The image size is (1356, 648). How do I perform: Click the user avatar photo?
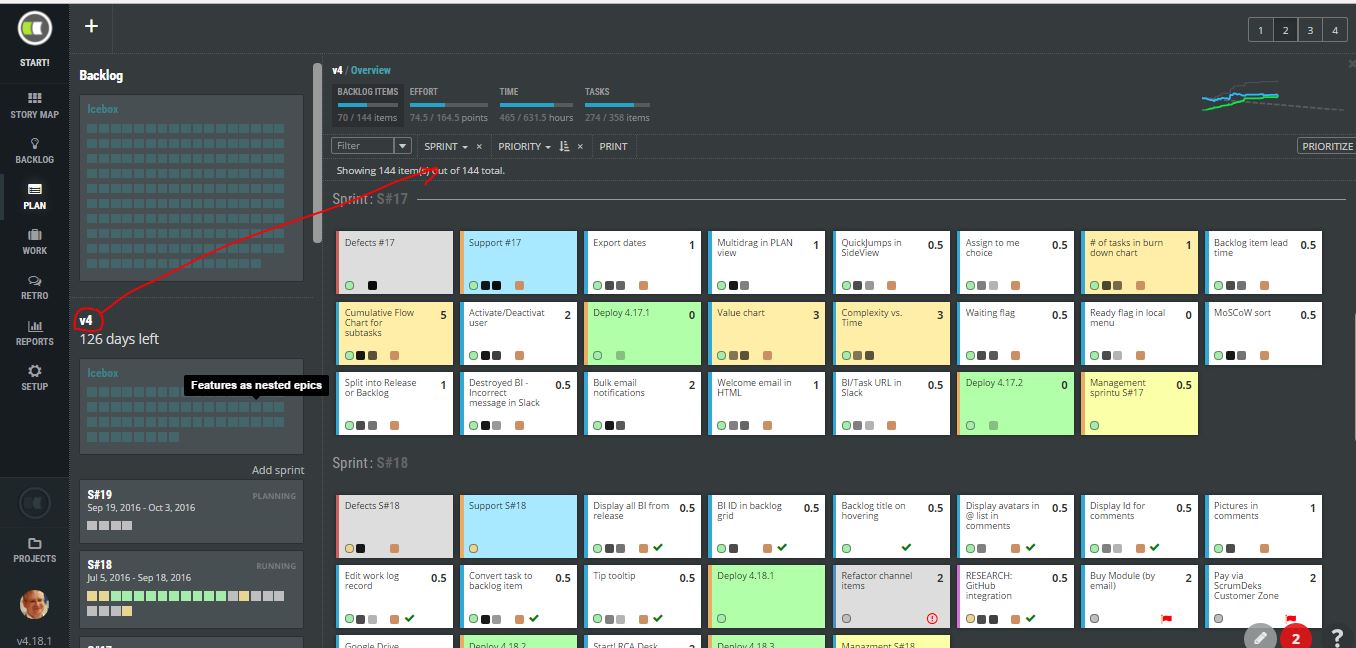(34, 604)
